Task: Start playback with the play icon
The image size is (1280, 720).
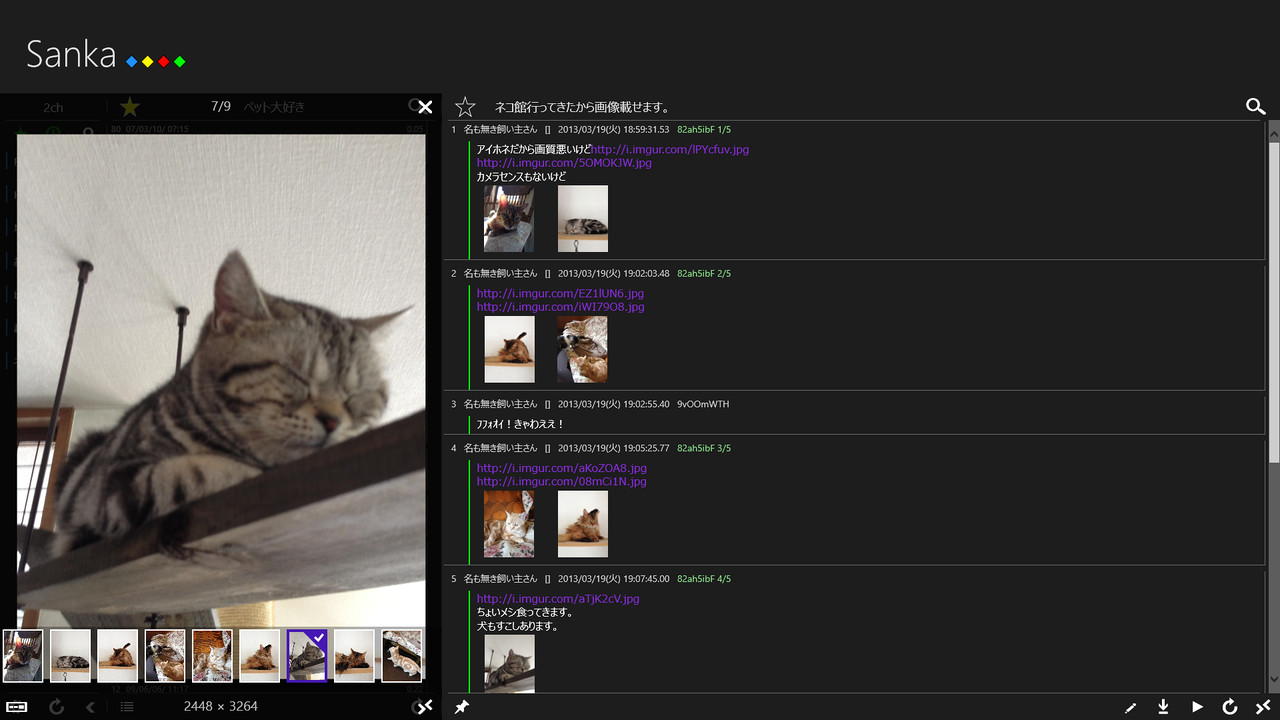Action: click(1197, 707)
